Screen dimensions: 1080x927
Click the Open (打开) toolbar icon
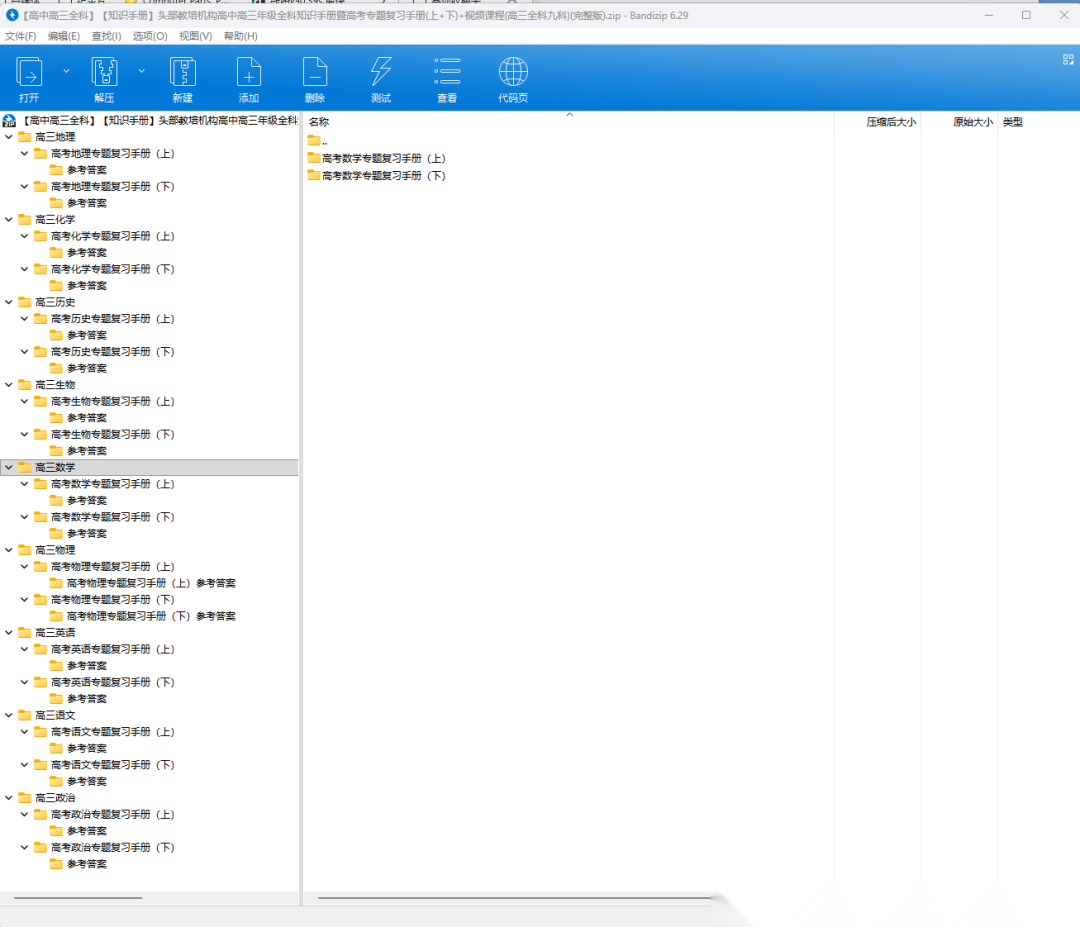(29, 73)
